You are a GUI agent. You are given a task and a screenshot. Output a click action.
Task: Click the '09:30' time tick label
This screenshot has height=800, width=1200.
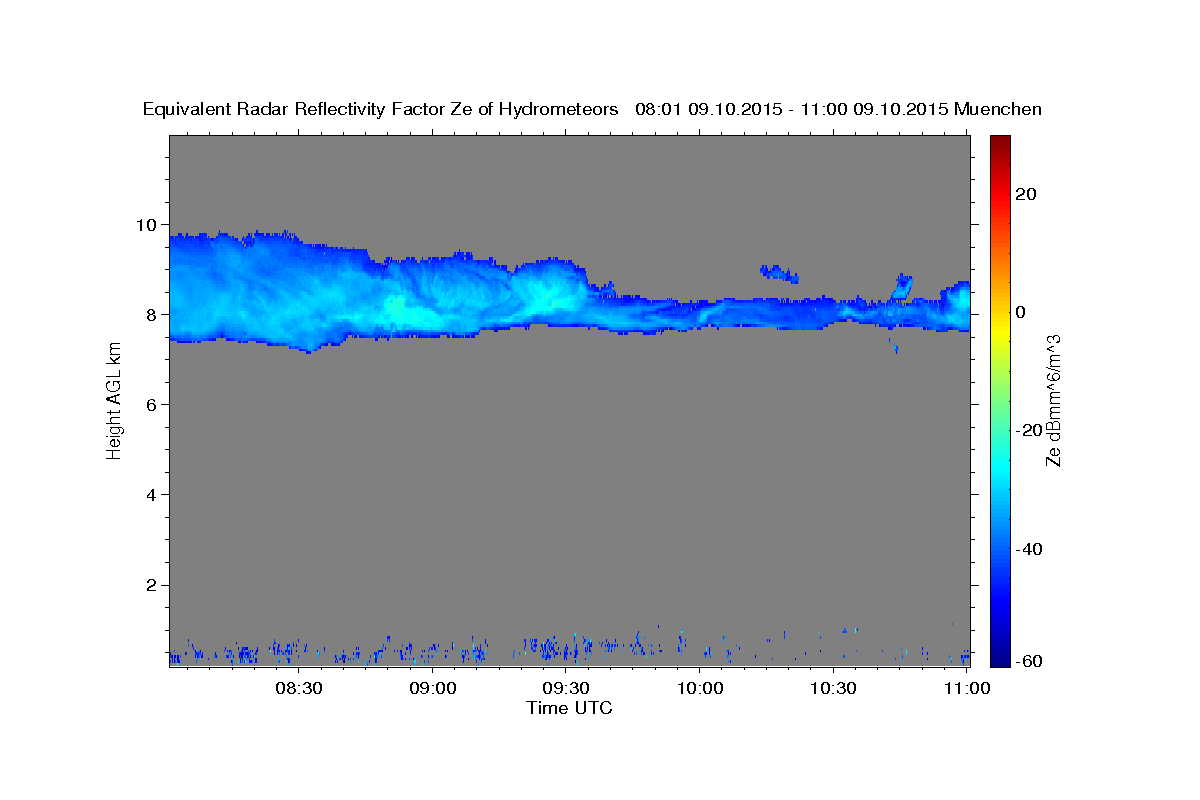tap(566, 688)
